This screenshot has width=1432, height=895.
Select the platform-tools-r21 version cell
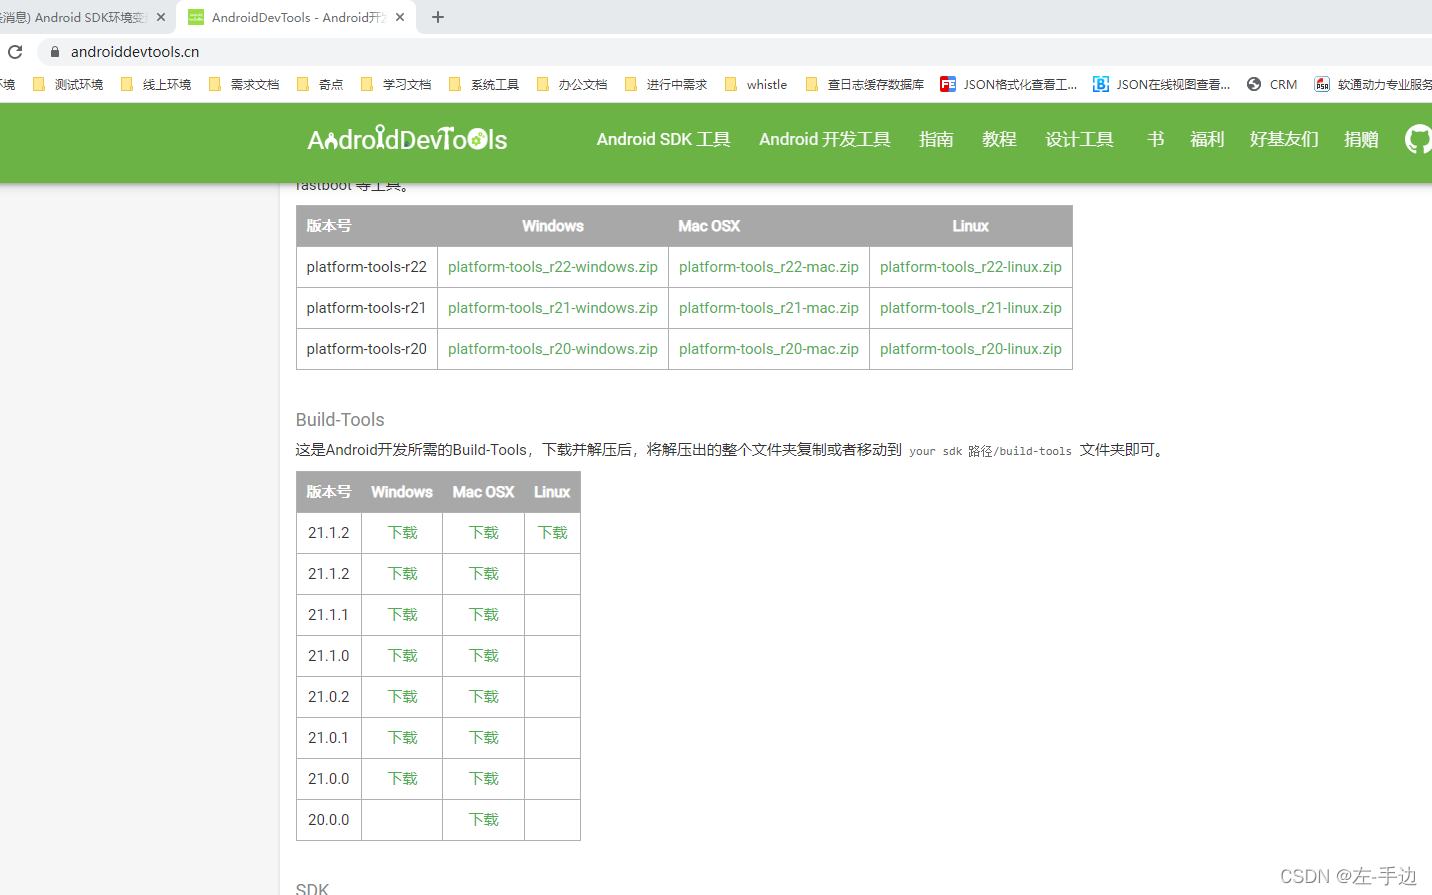tap(367, 308)
